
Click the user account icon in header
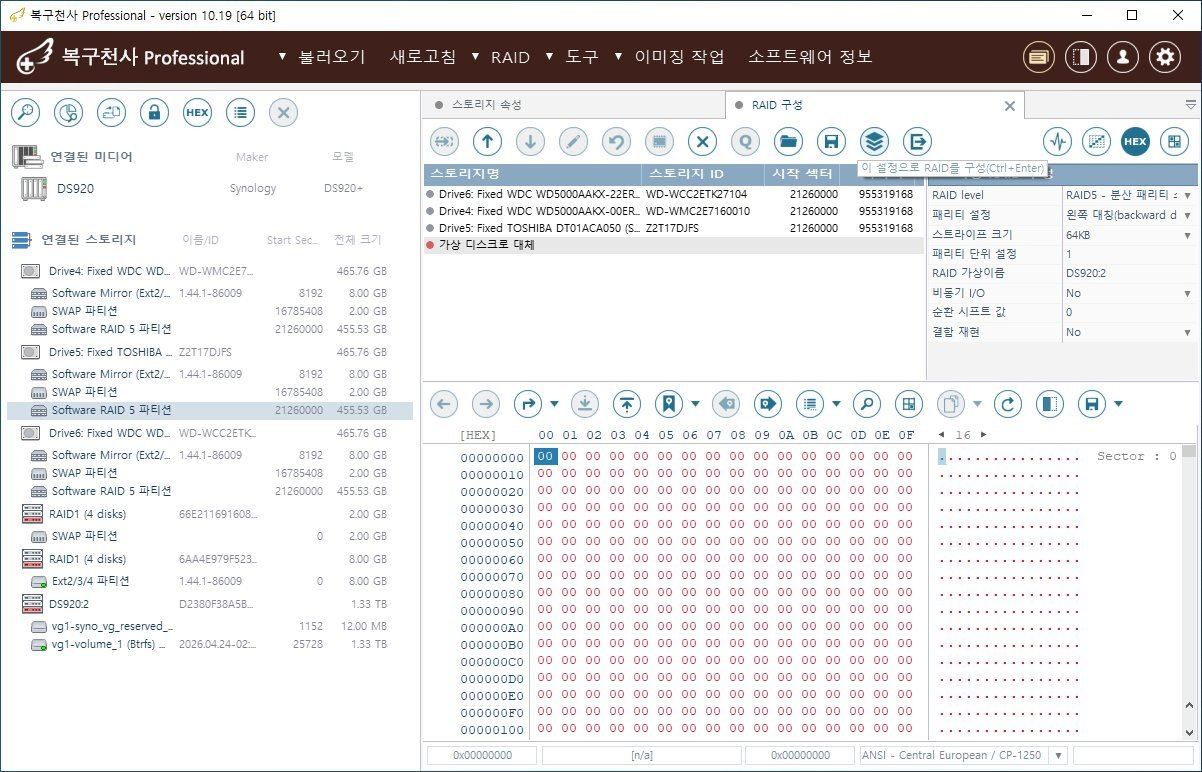pyautogui.click(x=1122, y=57)
